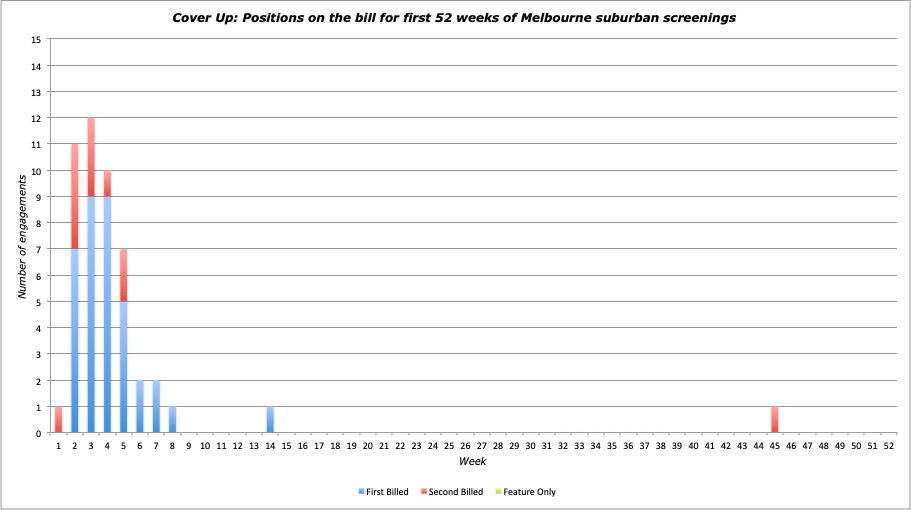Select the blue bar at week 6

tap(140, 407)
